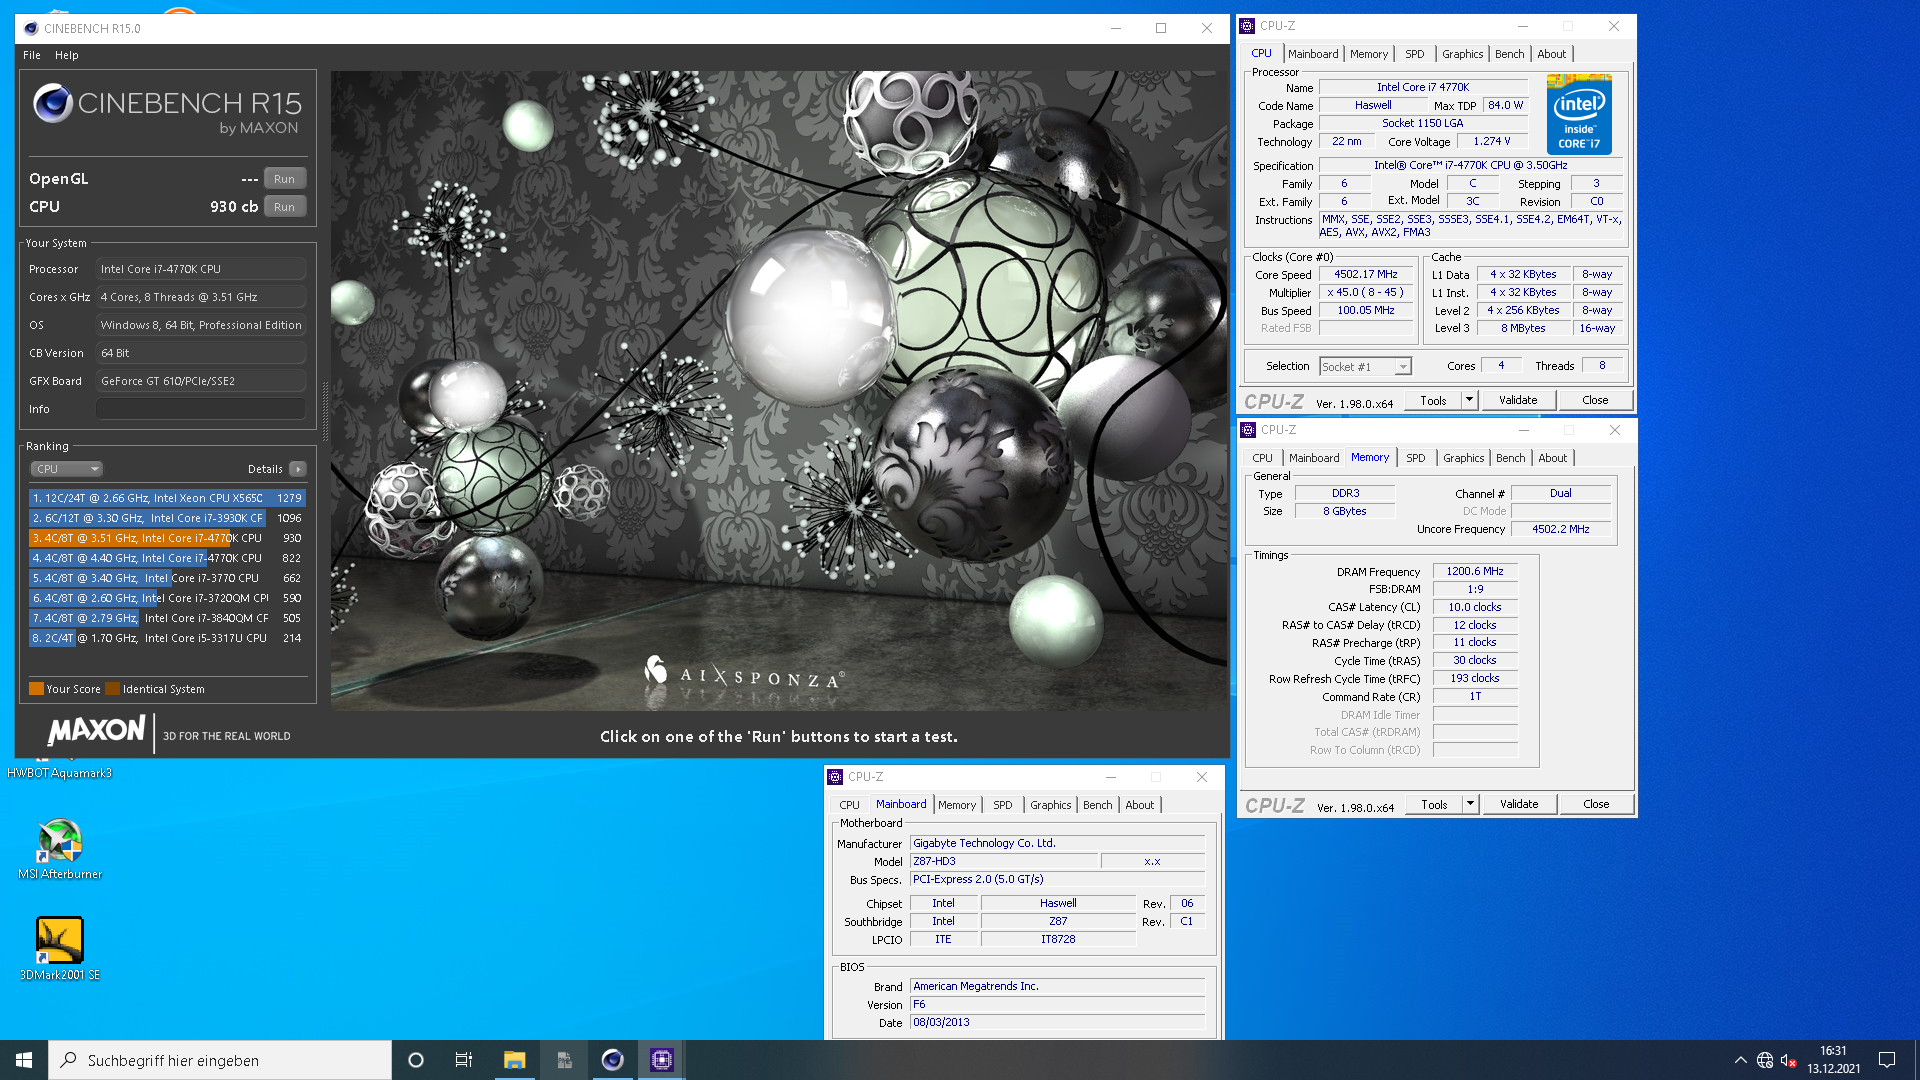Viewport: 1920px width, 1080px height.
Task: Open the Help menu in Cinebench
Action: point(67,55)
